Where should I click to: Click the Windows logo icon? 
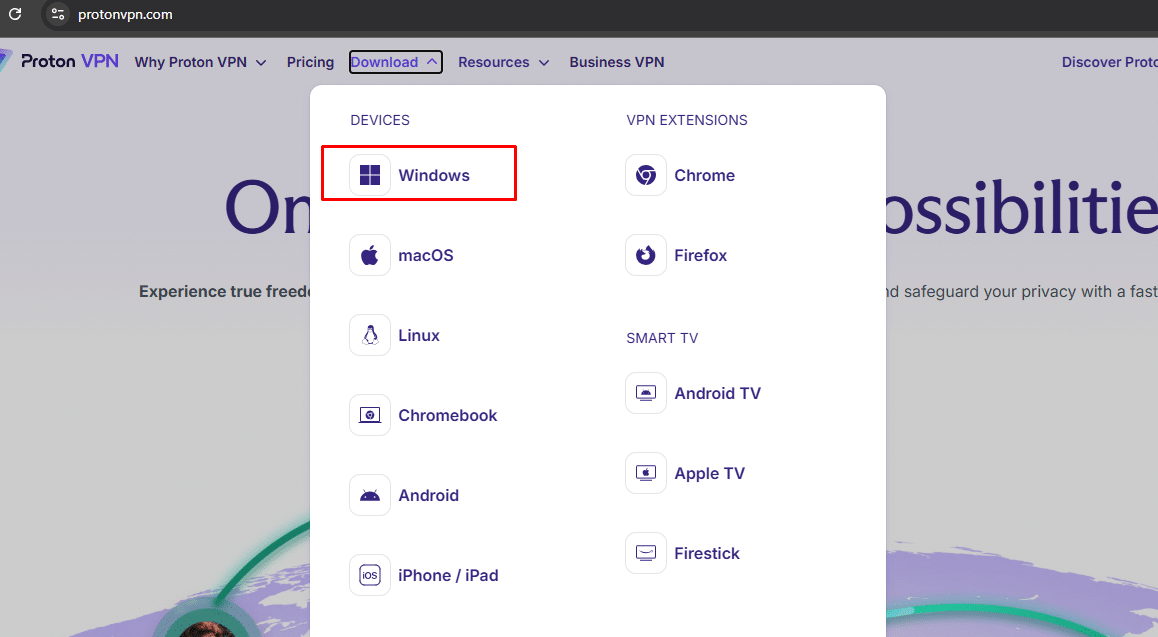(x=370, y=175)
